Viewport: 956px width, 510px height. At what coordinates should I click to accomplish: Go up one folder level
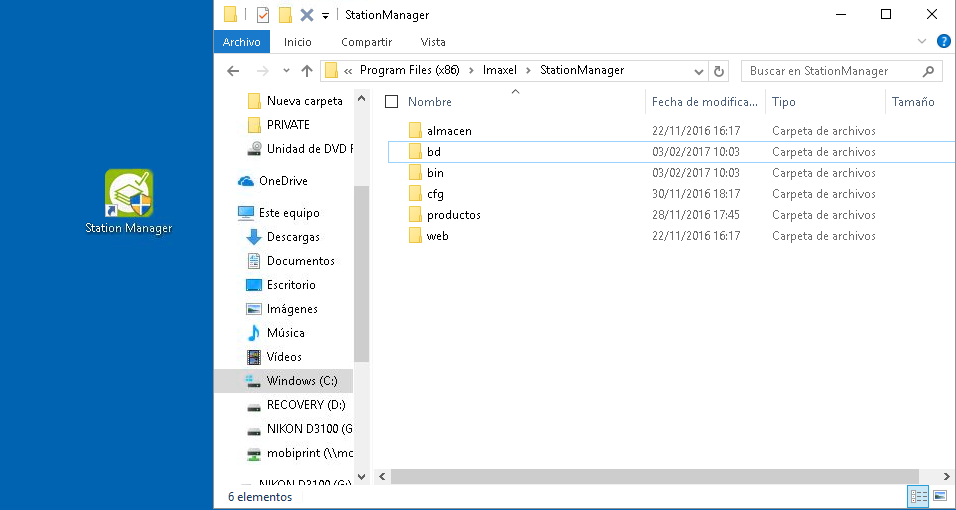307,71
